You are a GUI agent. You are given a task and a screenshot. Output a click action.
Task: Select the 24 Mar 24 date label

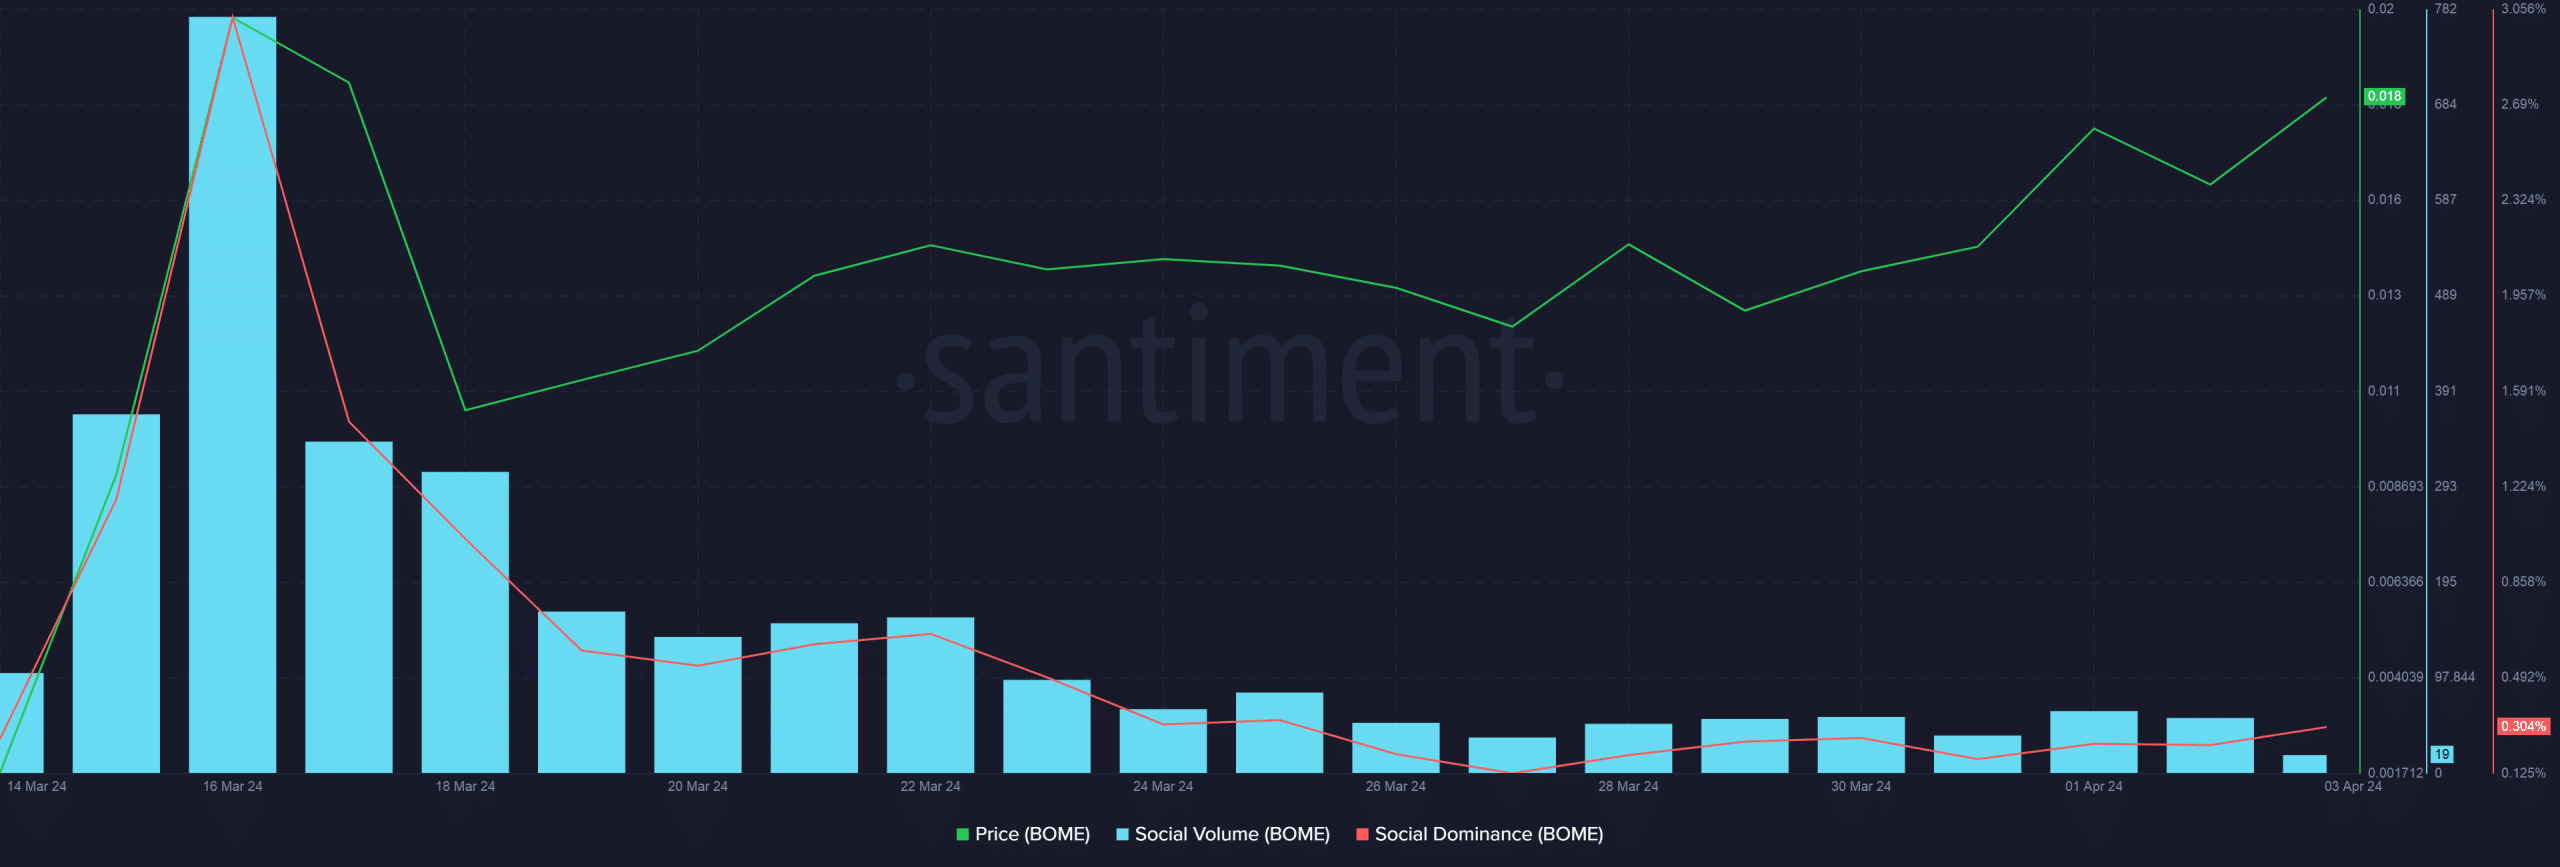point(1163,786)
